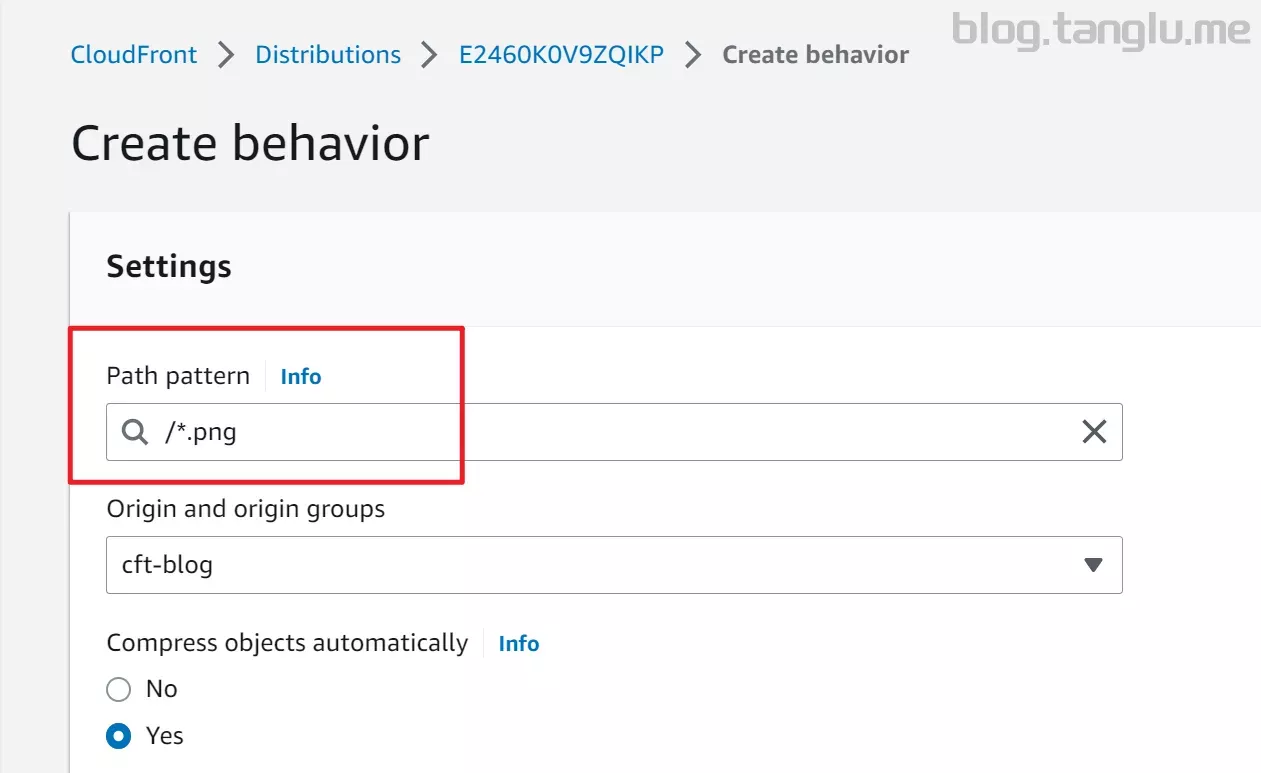Open Info link beside Path pattern
1261x773 pixels.
(301, 376)
